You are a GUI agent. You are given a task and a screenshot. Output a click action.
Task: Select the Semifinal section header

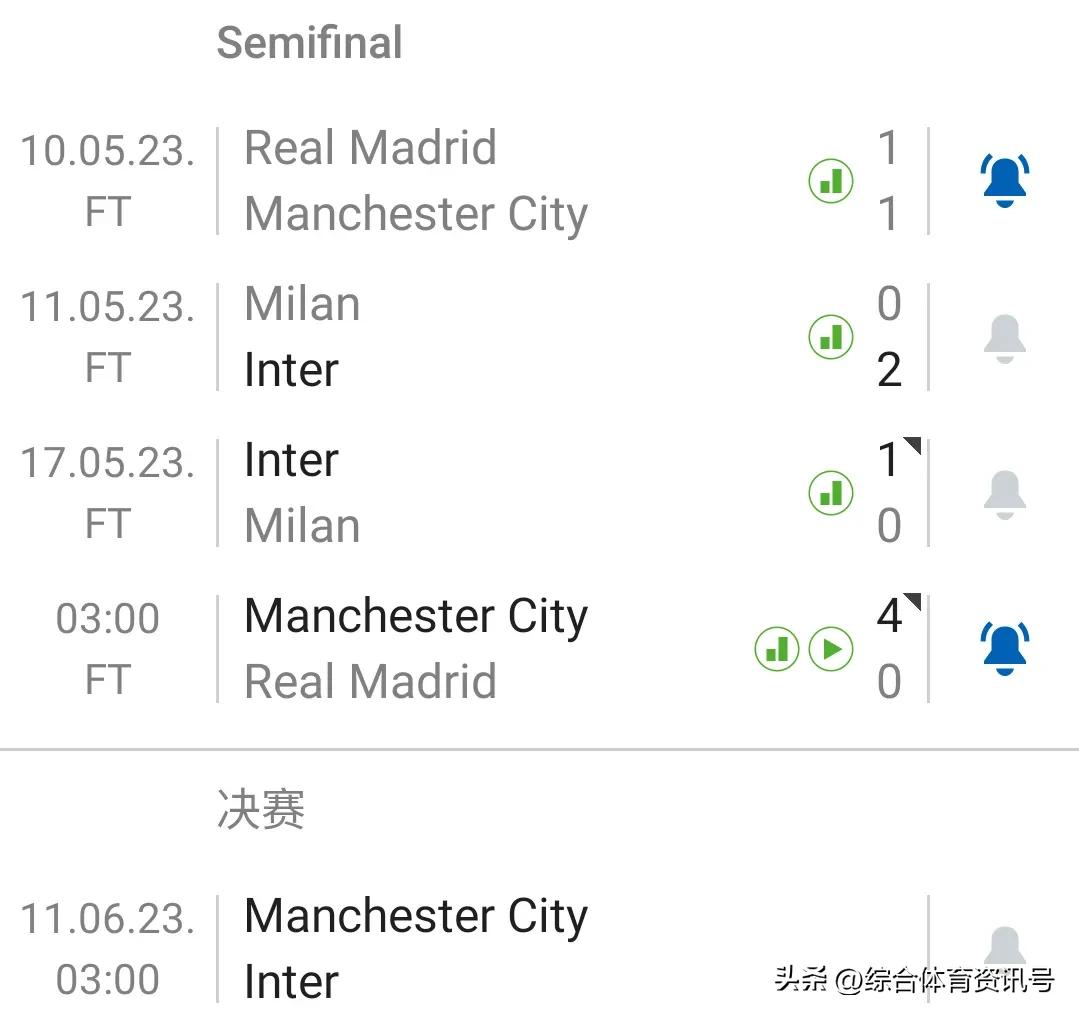[310, 43]
